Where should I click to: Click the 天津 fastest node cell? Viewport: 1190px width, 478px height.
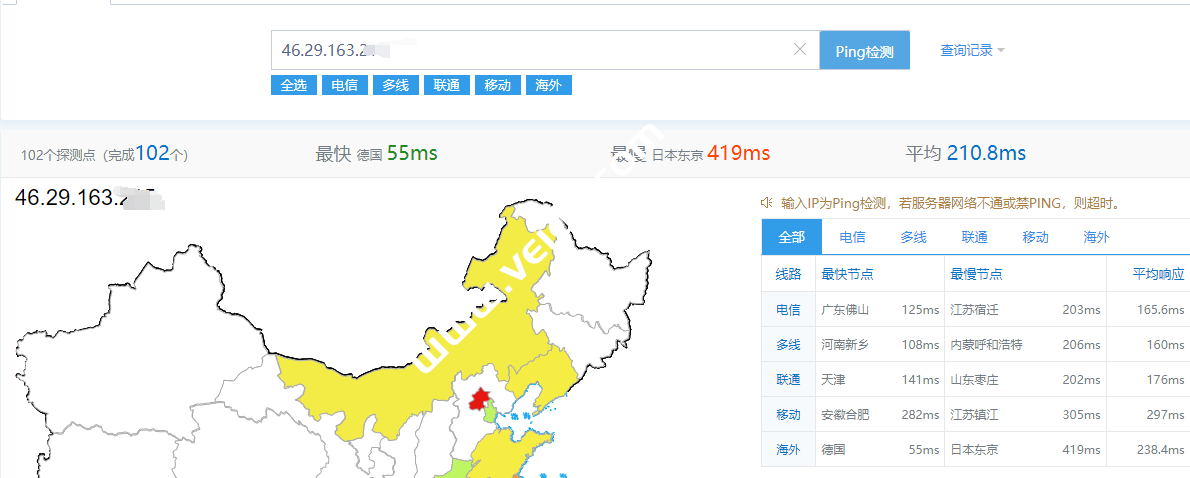coord(833,379)
